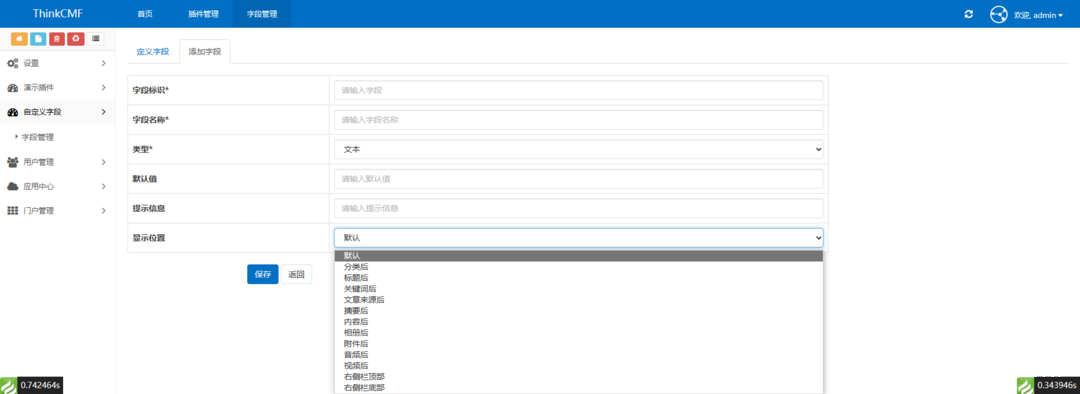Click the refresh icon in top bar

pyautogui.click(x=968, y=14)
